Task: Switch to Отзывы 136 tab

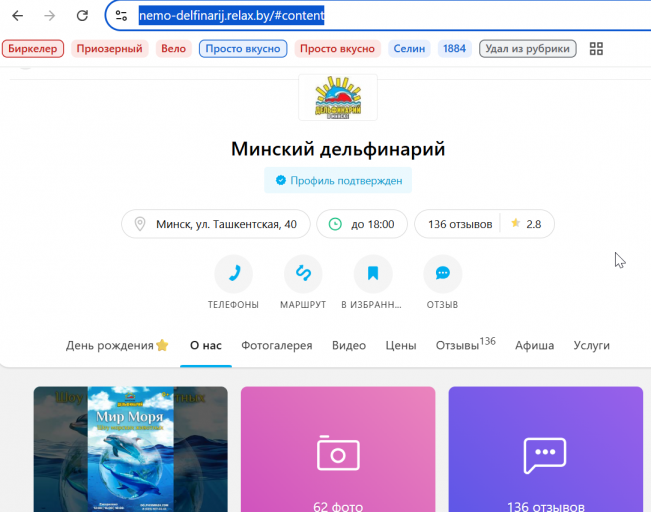Action: pos(466,345)
